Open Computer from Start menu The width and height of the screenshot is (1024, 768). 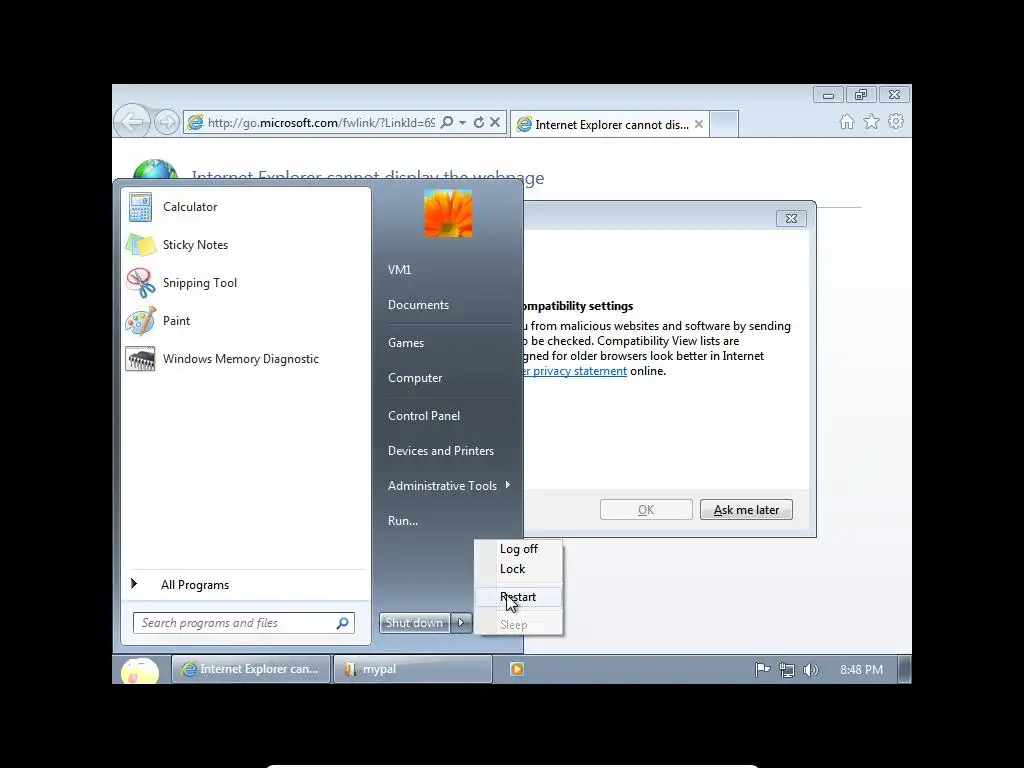click(415, 378)
